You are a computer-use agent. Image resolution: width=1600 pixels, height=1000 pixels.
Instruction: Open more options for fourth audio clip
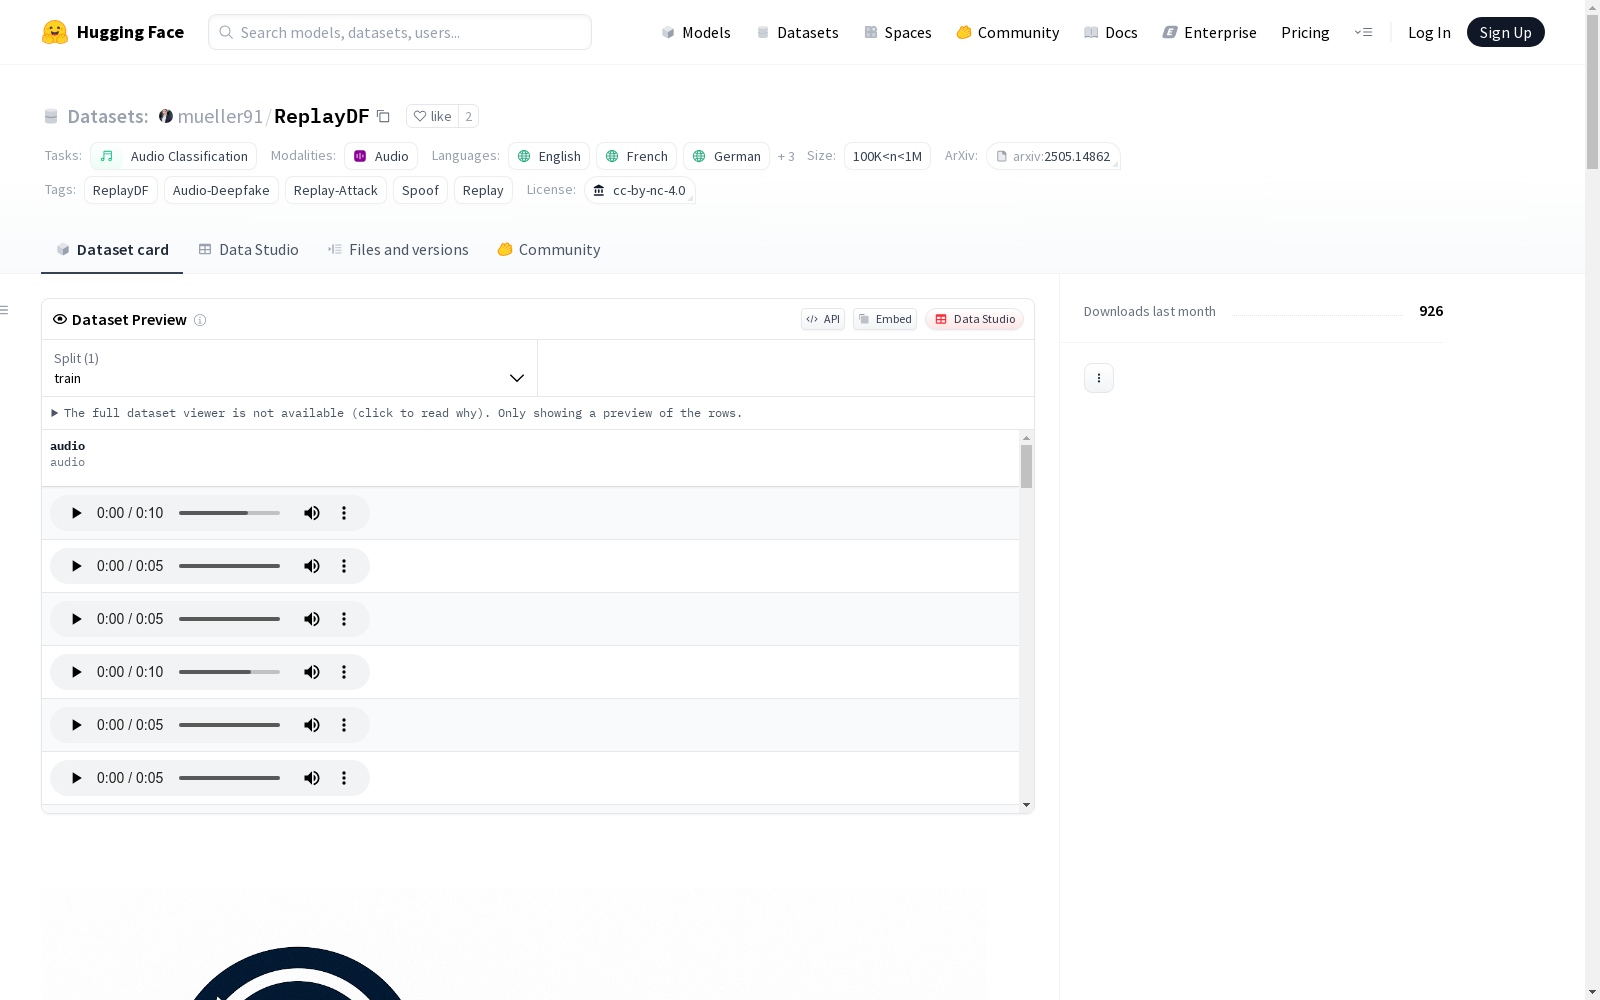[344, 672]
